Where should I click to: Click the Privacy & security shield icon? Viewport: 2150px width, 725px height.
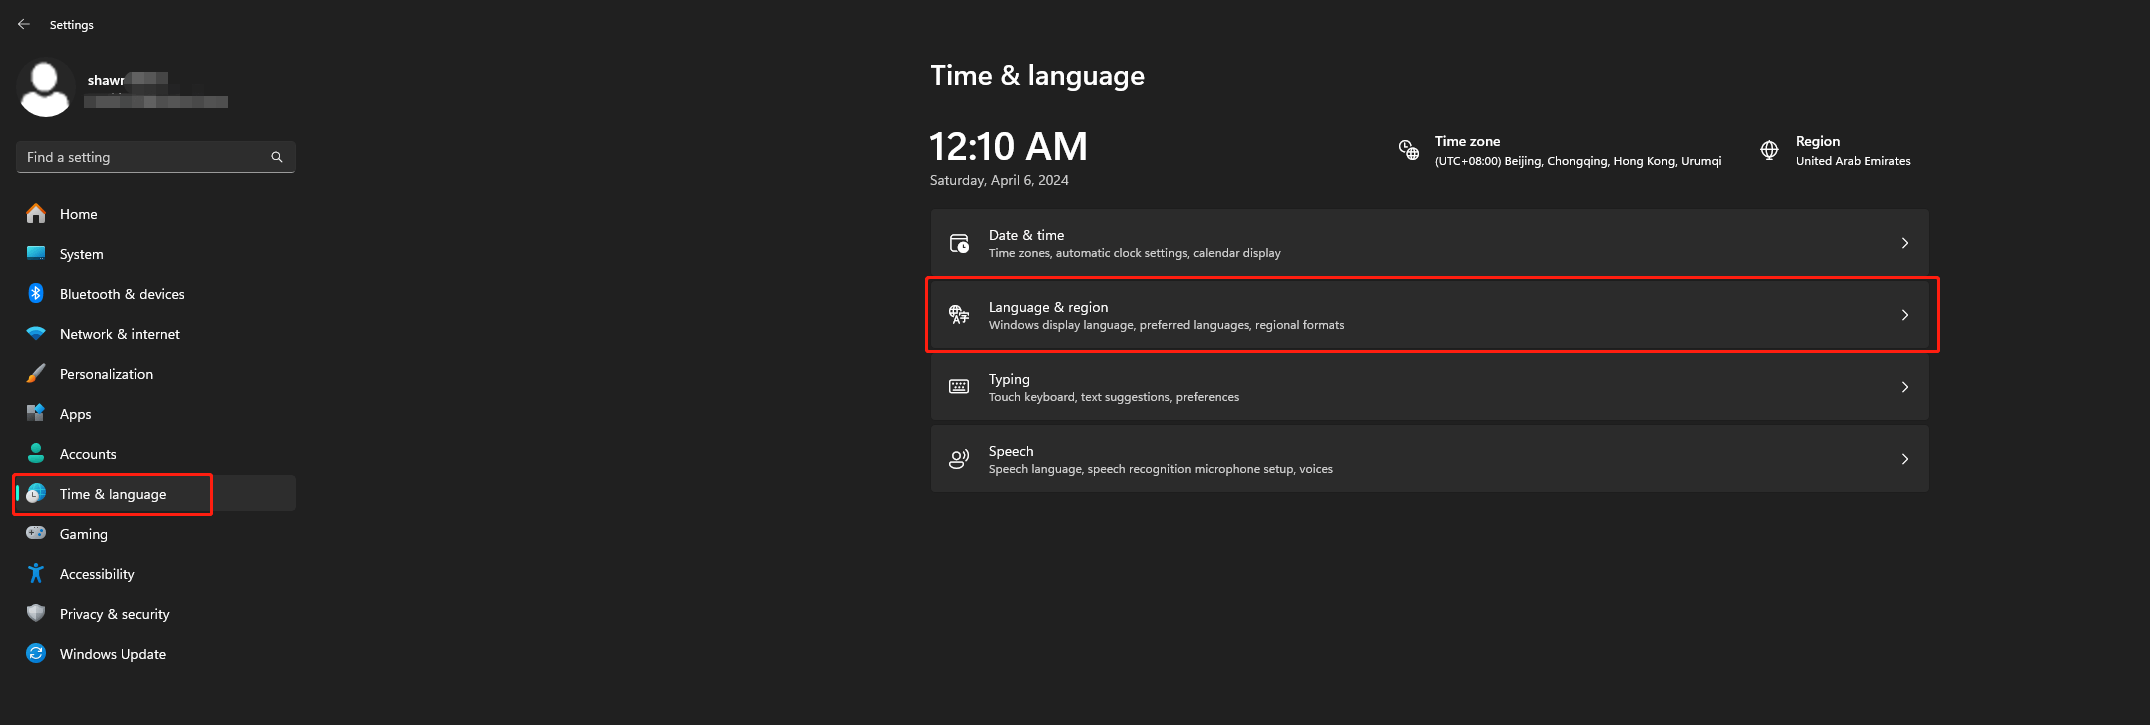36,613
